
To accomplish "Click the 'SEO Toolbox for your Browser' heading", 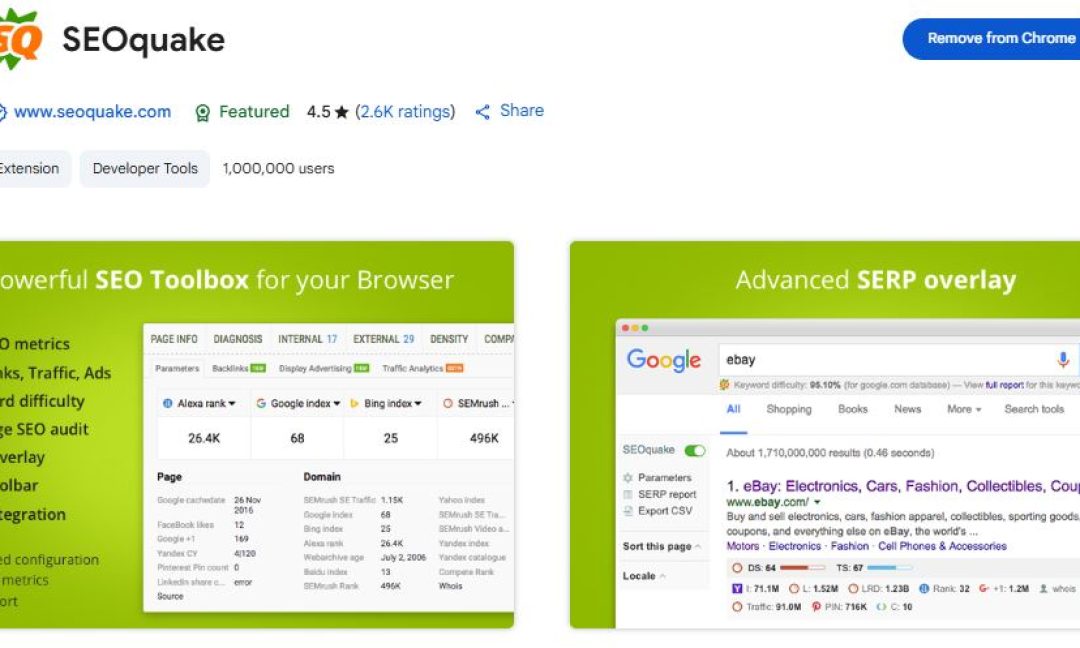I will pyautogui.click(x=274, y=280).
